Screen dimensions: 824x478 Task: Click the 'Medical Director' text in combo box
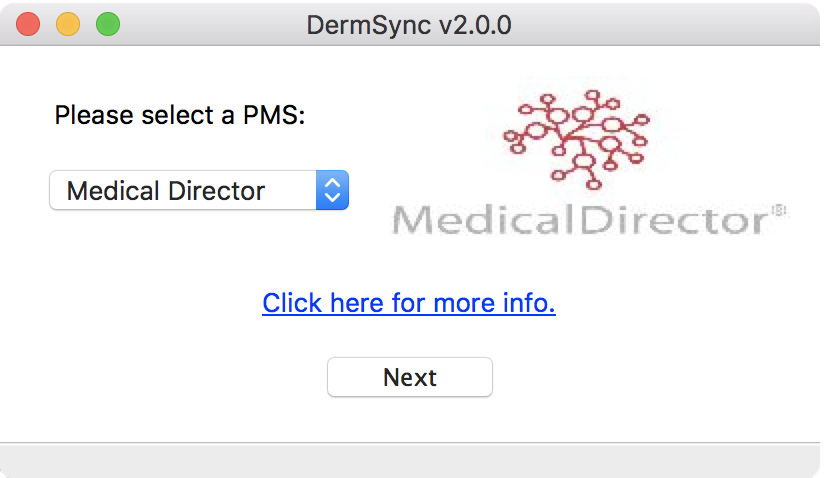point(166,190)
